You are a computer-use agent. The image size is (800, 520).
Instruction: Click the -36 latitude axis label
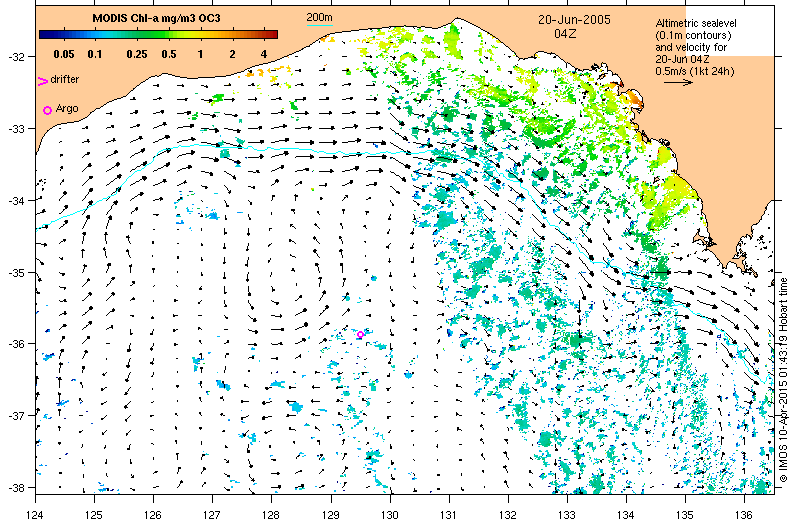15,344
